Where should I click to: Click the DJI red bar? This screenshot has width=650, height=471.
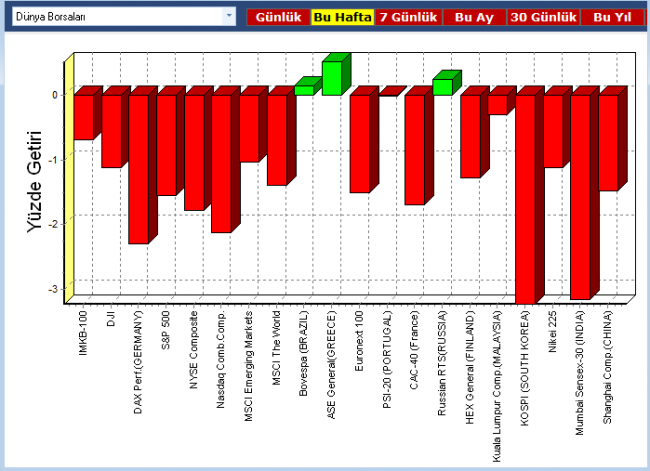tap(112, 131)
